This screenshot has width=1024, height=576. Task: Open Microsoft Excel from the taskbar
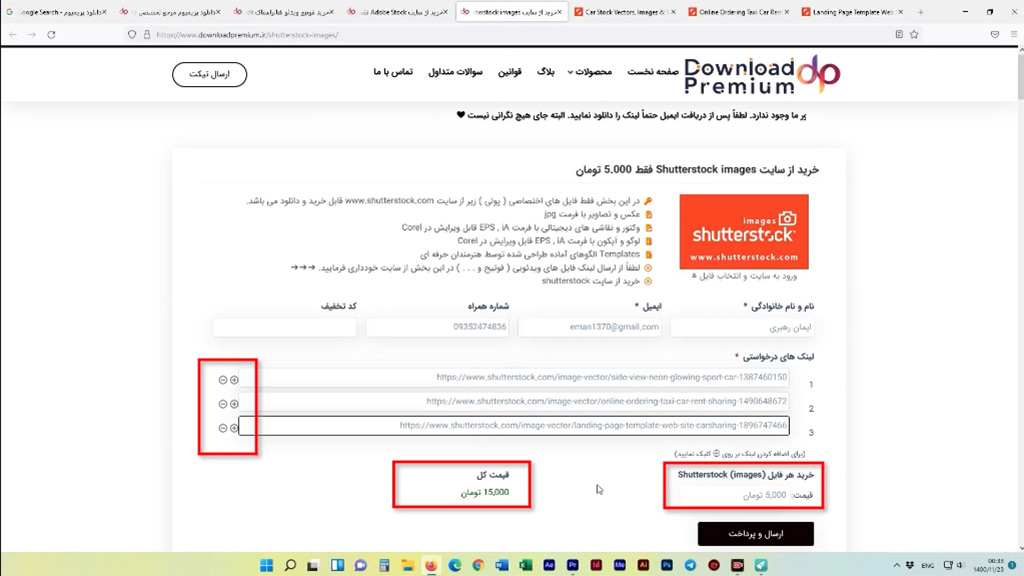pyautogui.click(x=525, y=565)
